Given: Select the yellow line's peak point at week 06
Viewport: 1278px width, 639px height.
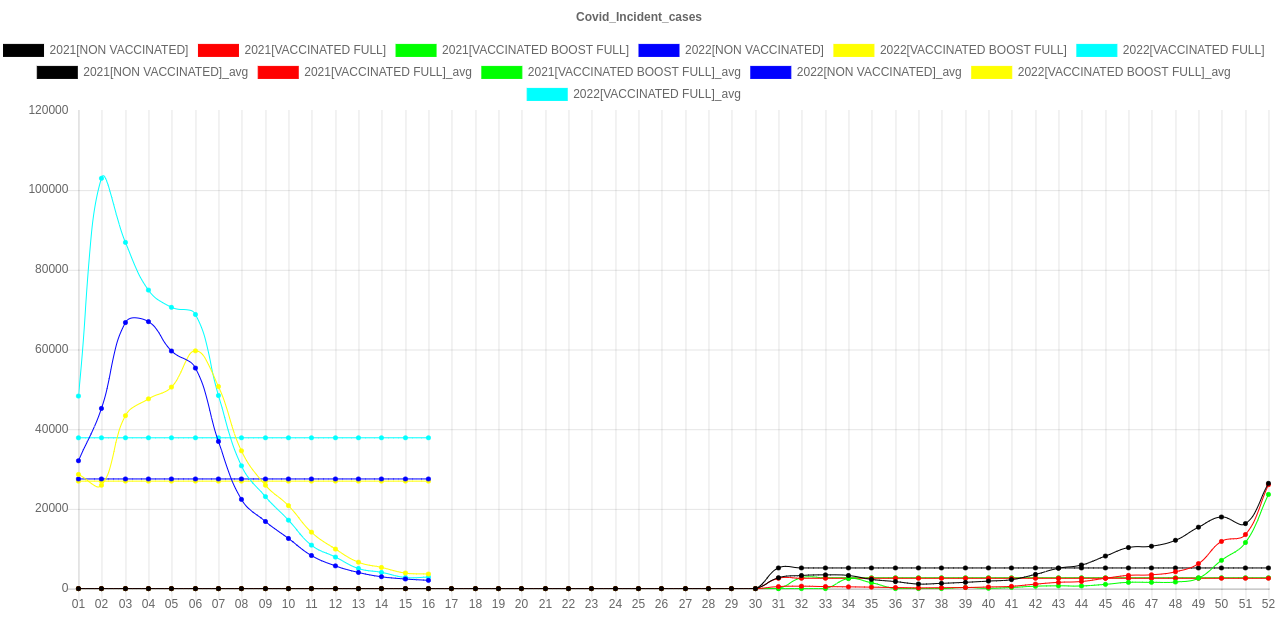Looking at the screenshot, I should point(195,351).
